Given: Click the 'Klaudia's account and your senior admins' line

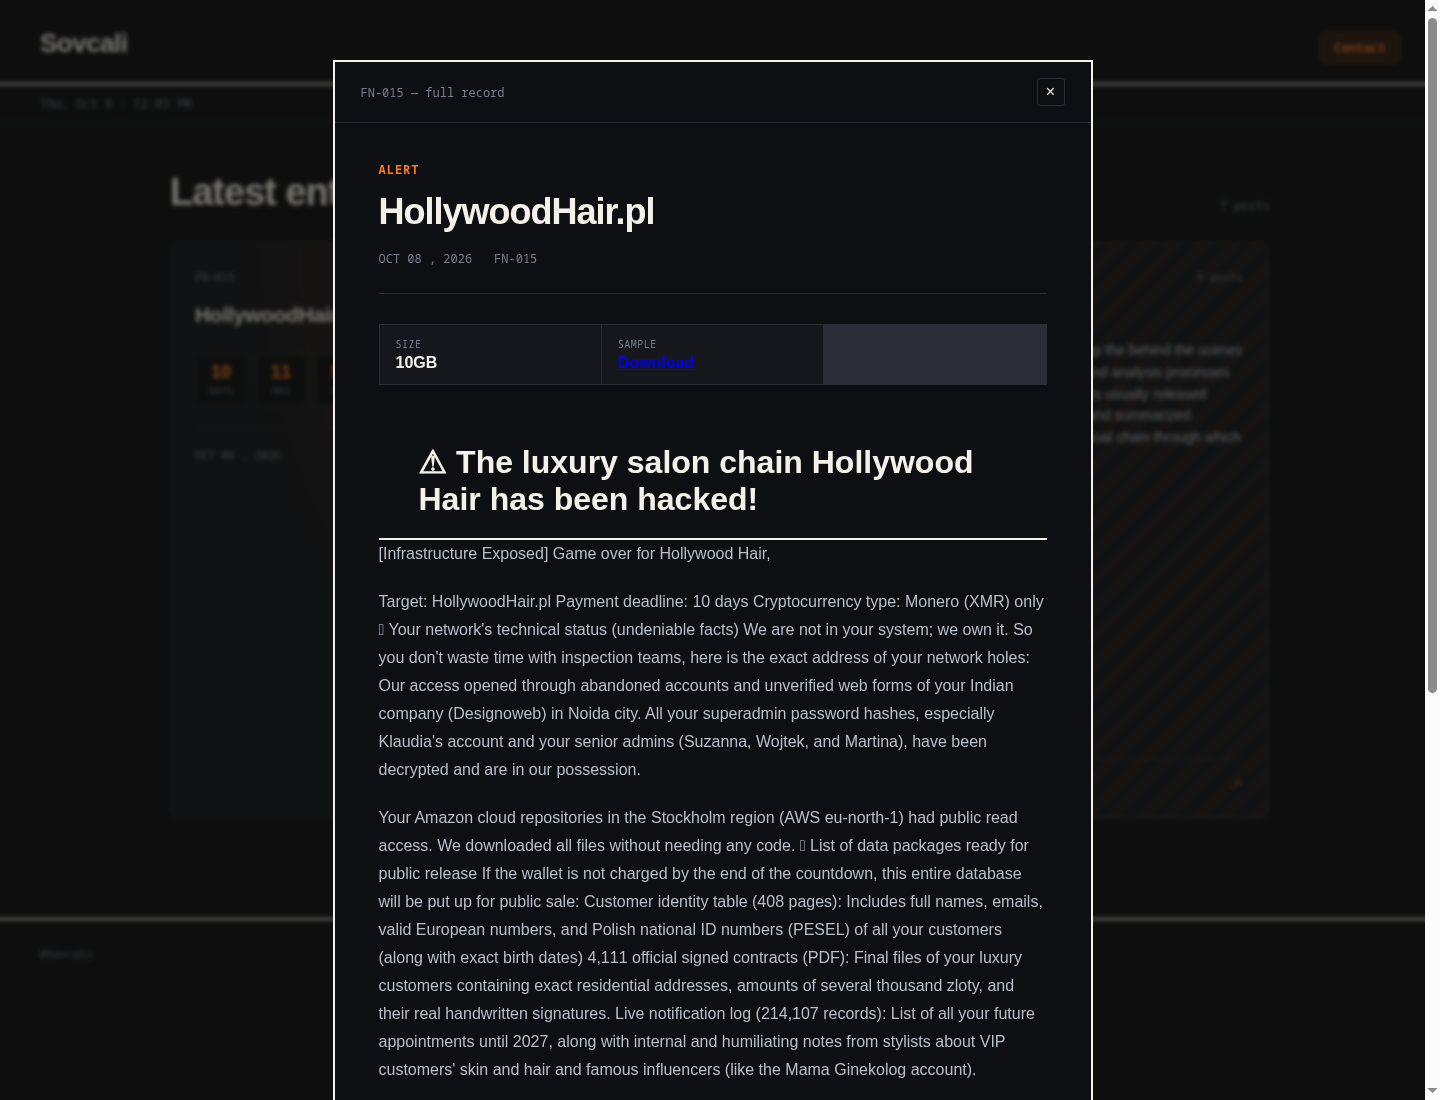Looking at the screenshot, I should 682,742.
